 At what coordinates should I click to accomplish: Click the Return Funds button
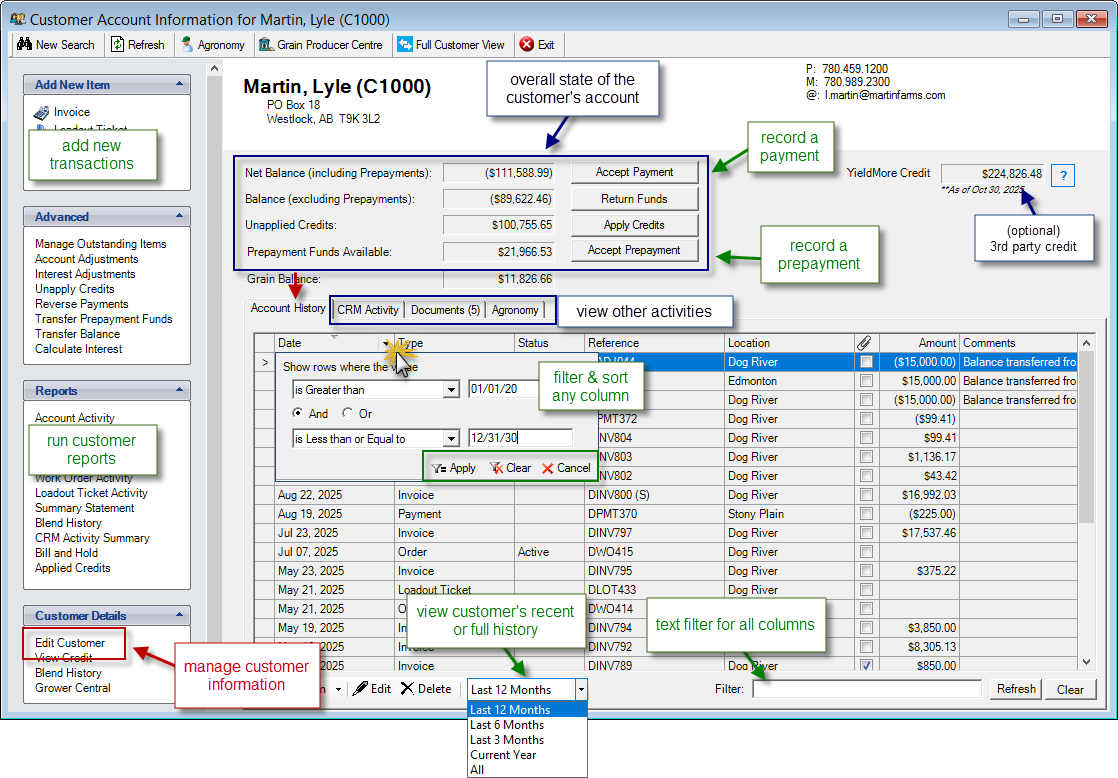pos(635,199)
